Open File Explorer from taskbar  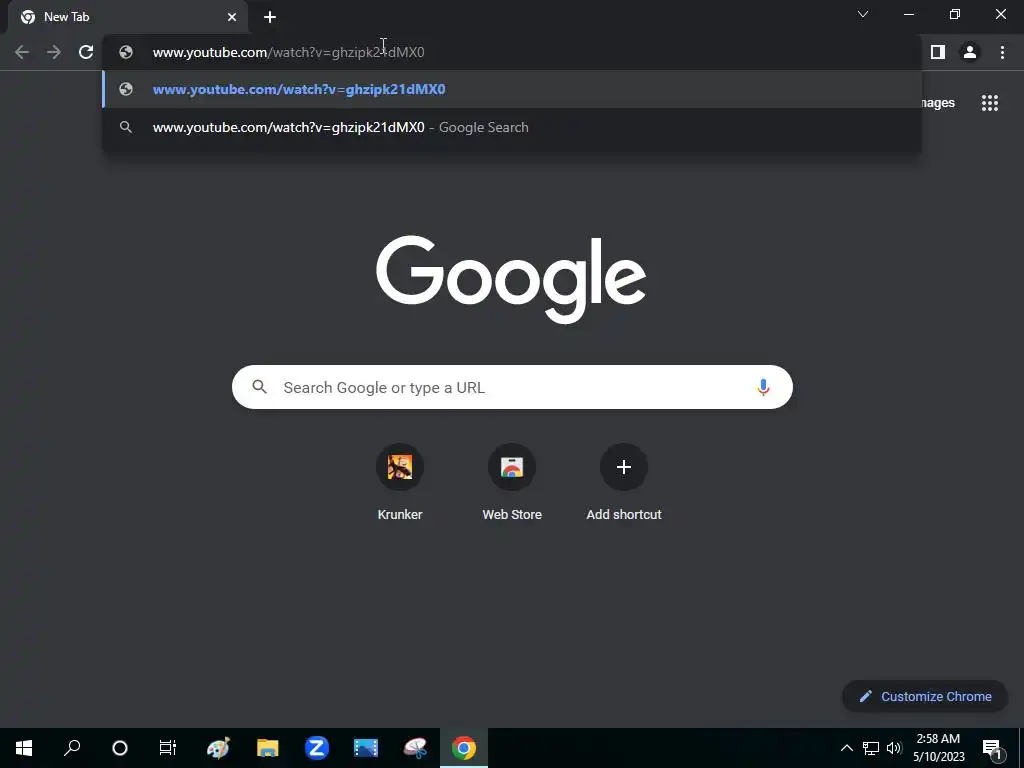coord(267,748)
